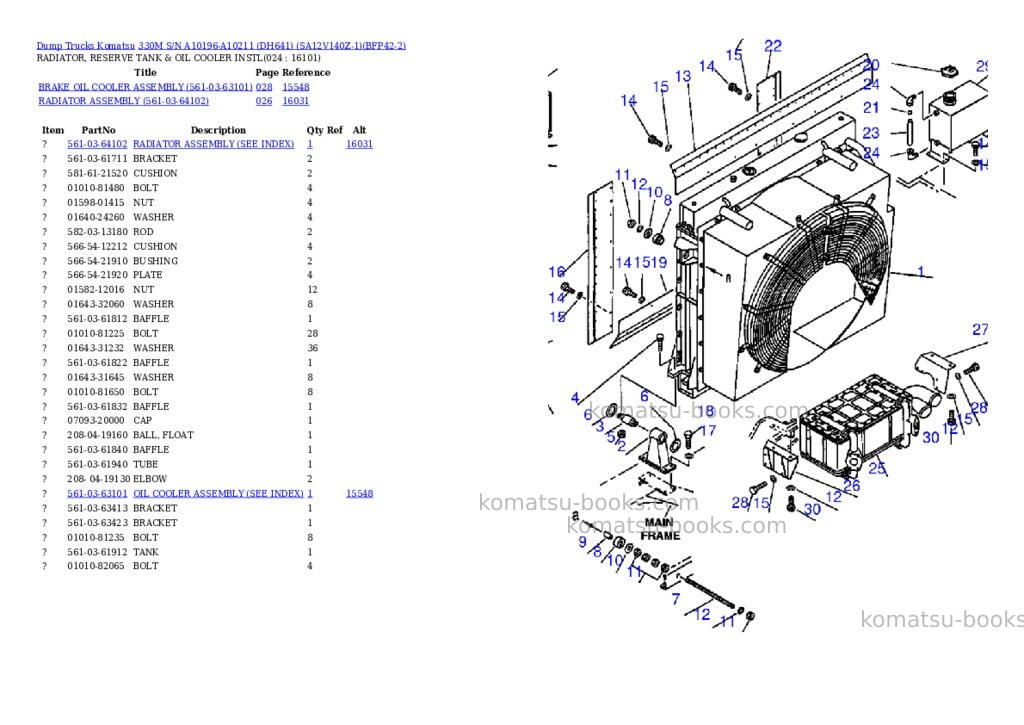Select part number 561-03-61812

pos(97,319)
